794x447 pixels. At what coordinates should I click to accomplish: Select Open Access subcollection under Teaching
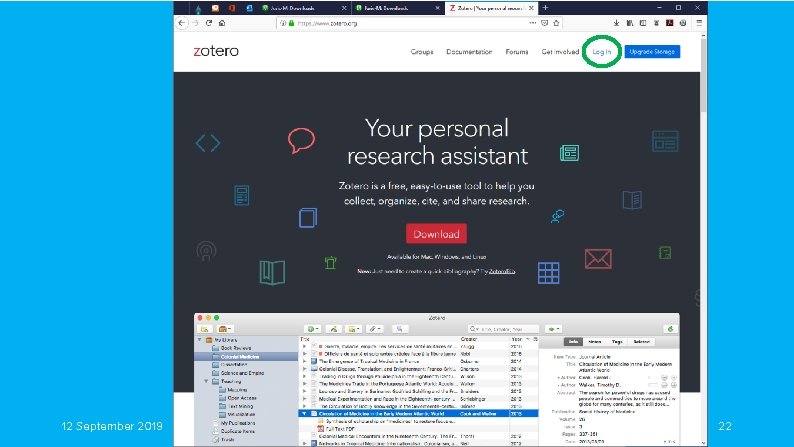point(240,398)
